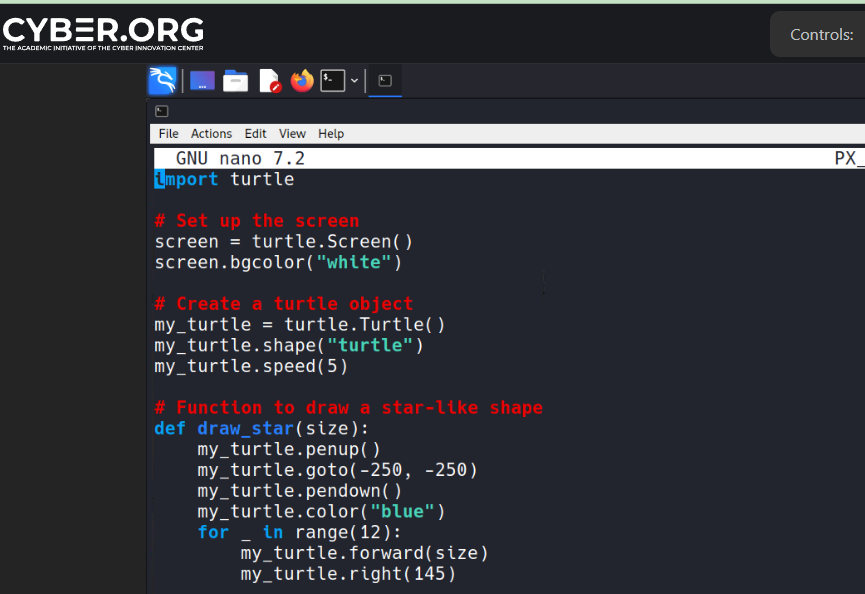The width and height of the screenshot is (865, 594).
Task: Open the Kali Linux applications menu
Action: [x=163, y=81]
